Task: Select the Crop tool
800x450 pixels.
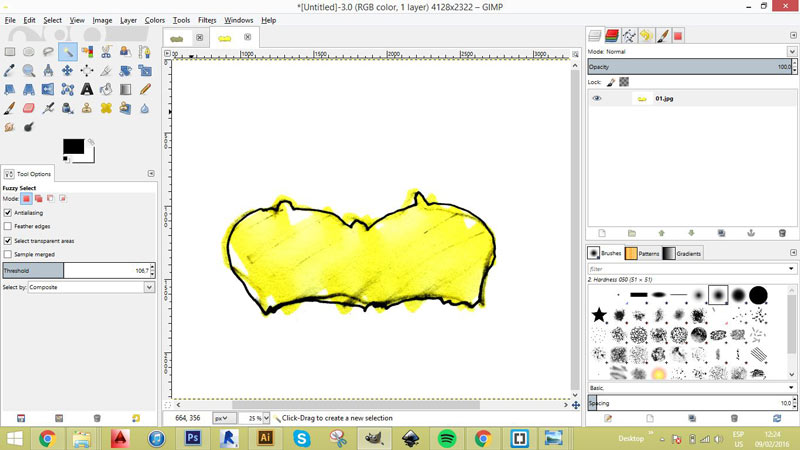Action: (x=106, y=70)
